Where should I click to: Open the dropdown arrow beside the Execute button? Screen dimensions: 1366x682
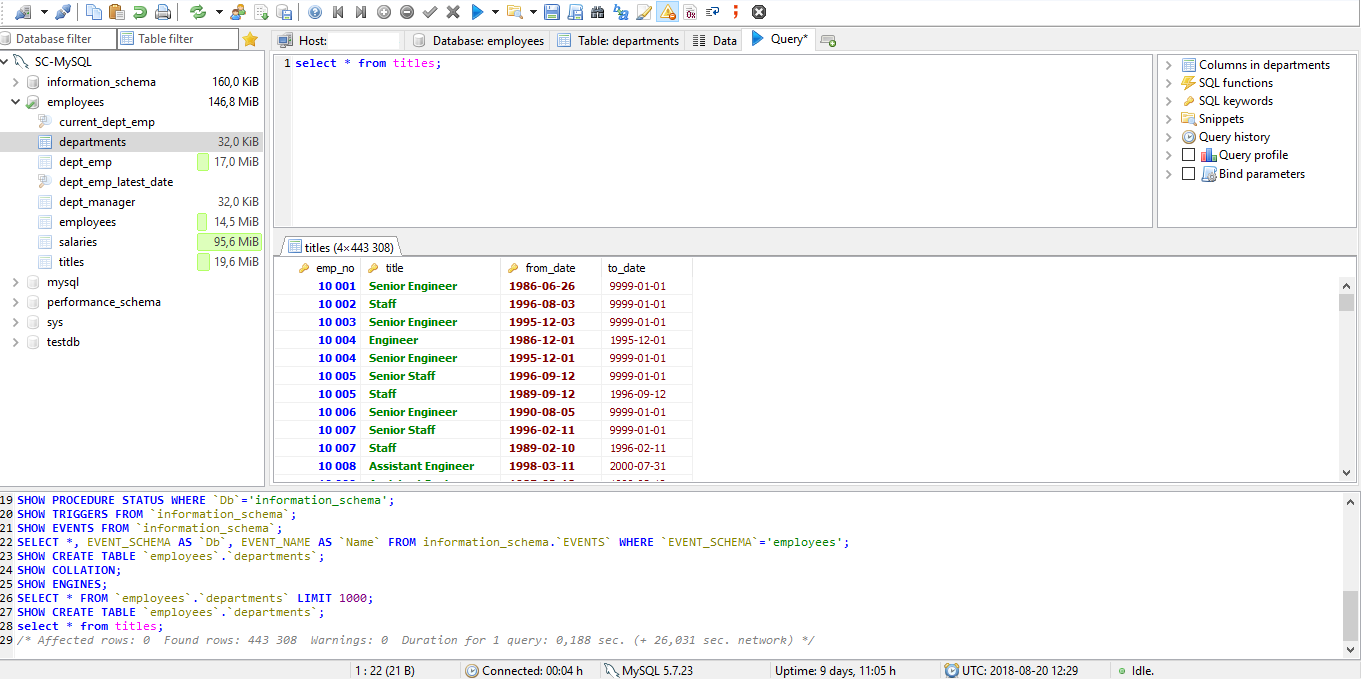coord(495,12)
